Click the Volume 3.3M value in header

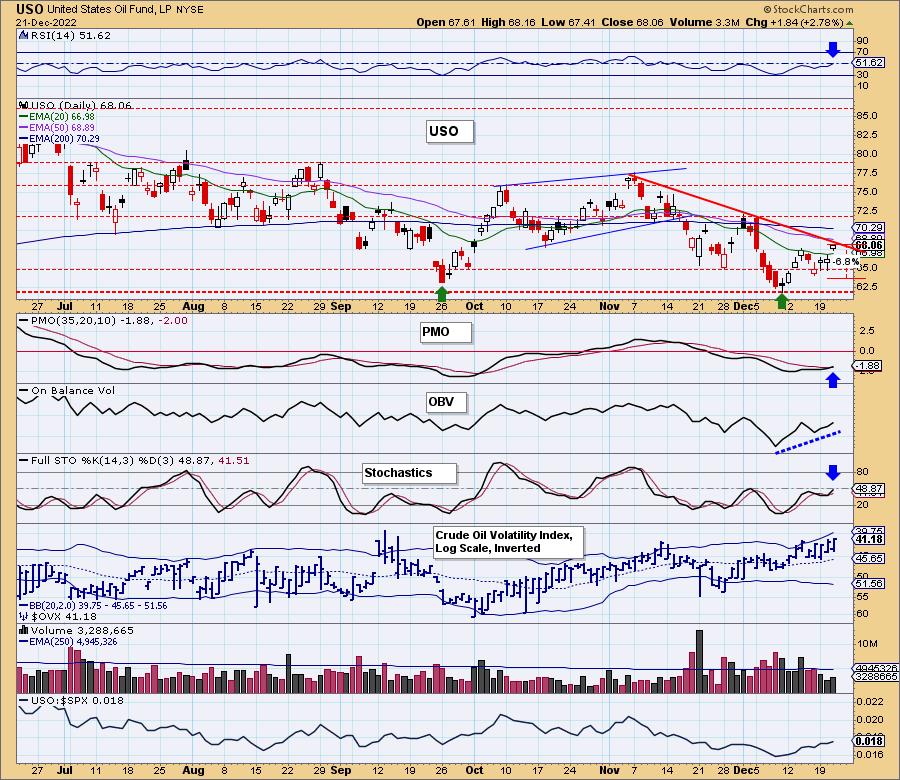pos(704,22)
